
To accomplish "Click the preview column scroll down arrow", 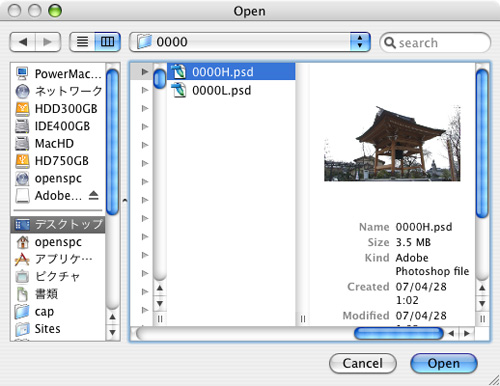I will tap(482, 303).
